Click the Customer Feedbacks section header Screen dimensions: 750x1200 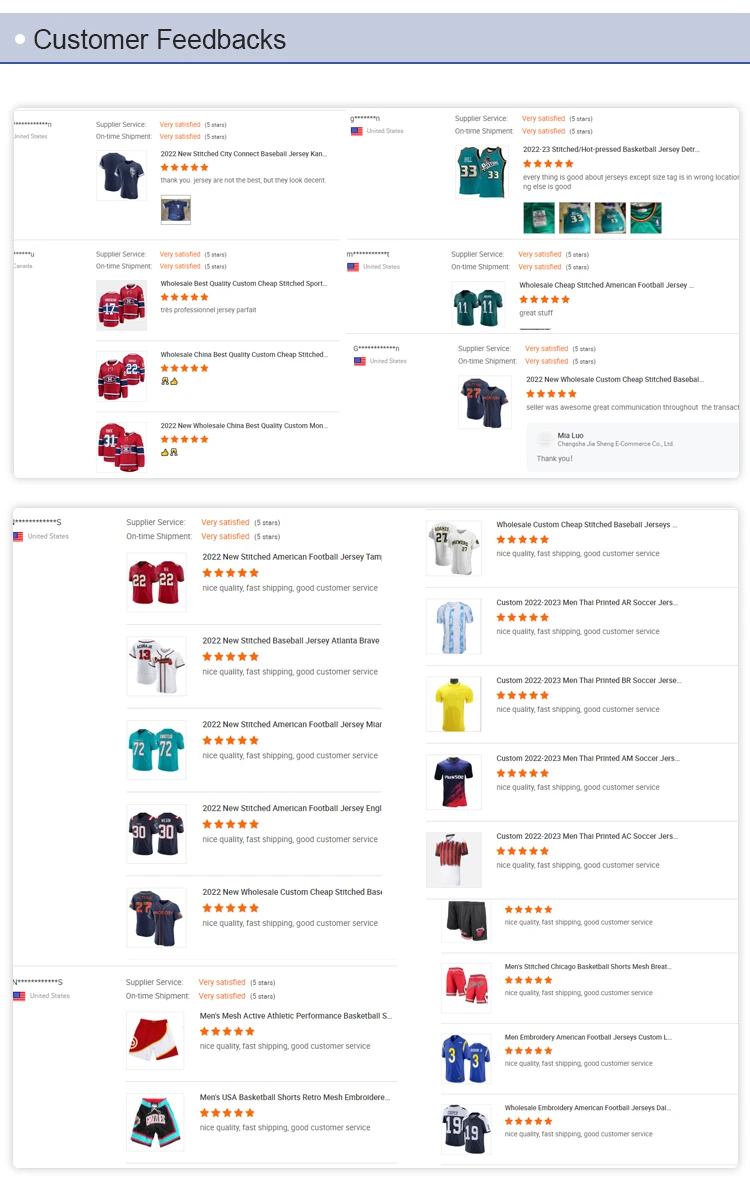click(160, 40)
